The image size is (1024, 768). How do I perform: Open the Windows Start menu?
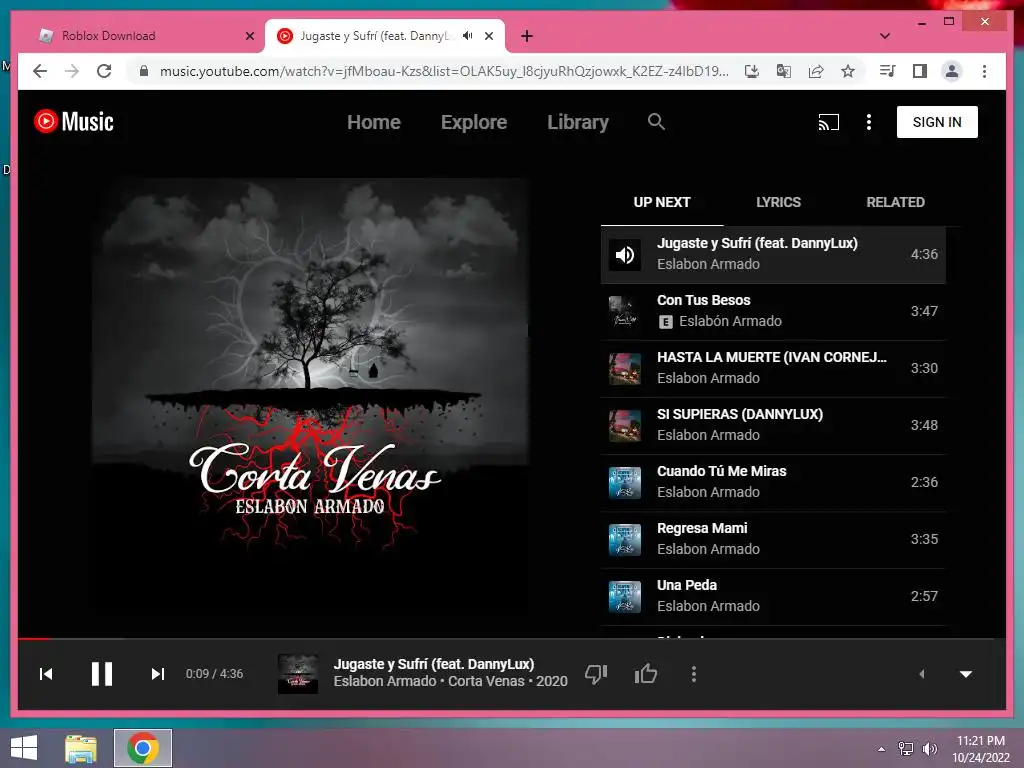tap(24, 748)
